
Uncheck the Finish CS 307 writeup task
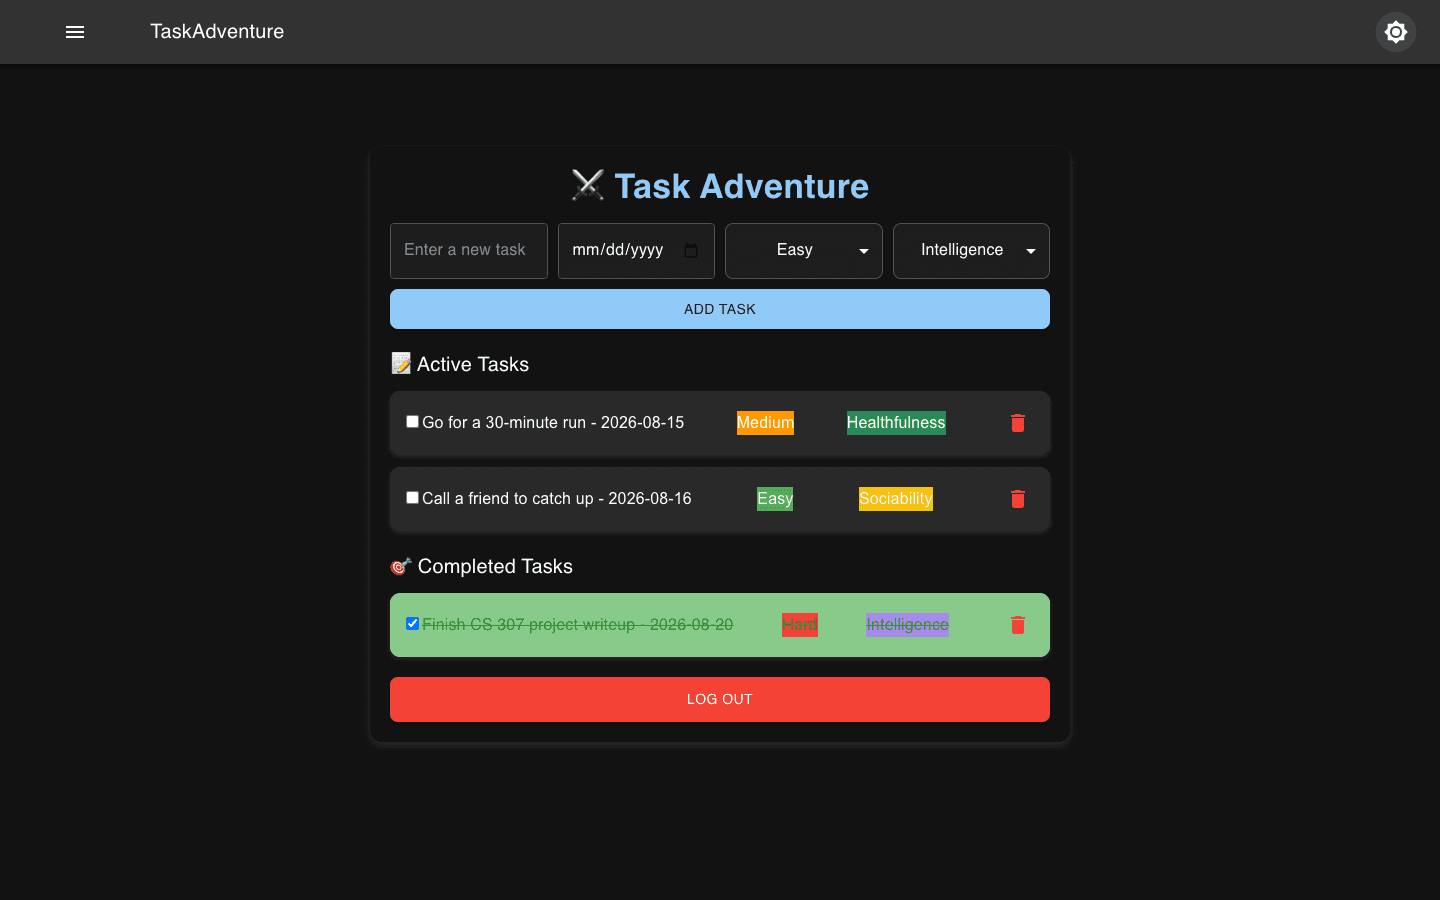coord(412,624)
